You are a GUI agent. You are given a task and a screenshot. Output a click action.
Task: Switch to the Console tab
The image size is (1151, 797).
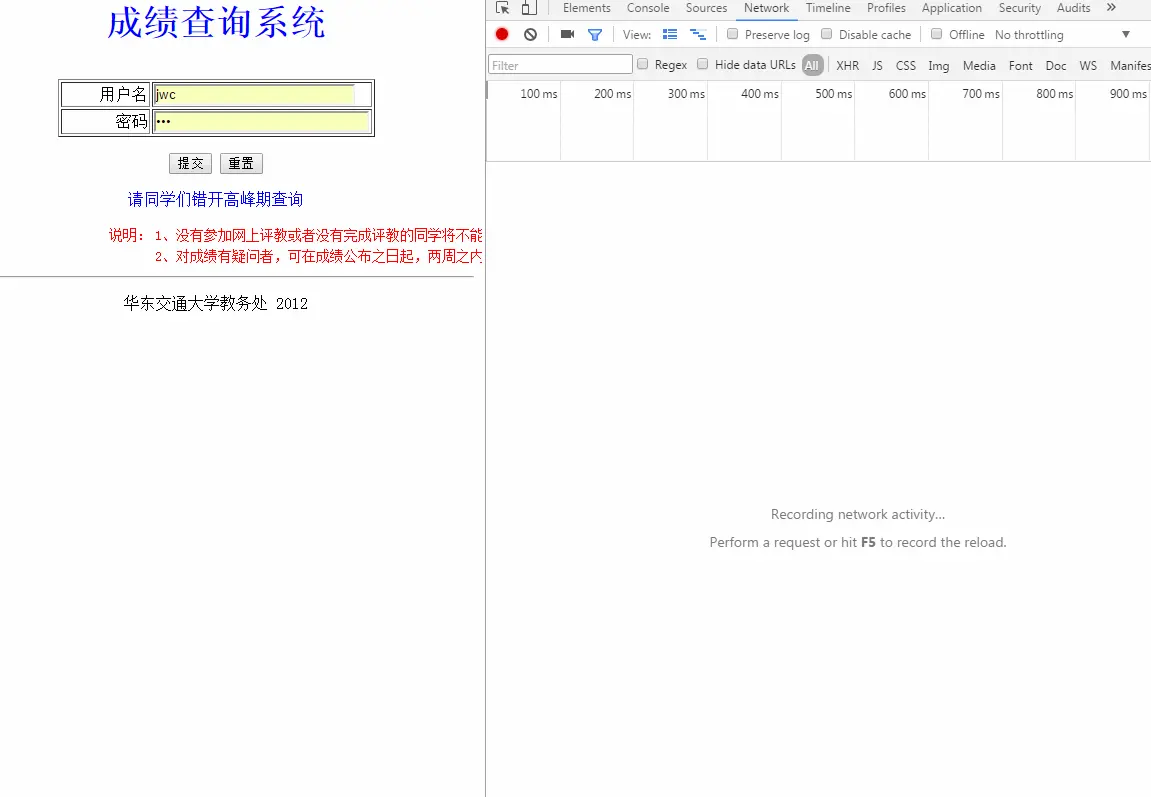[x=647, y=8]
